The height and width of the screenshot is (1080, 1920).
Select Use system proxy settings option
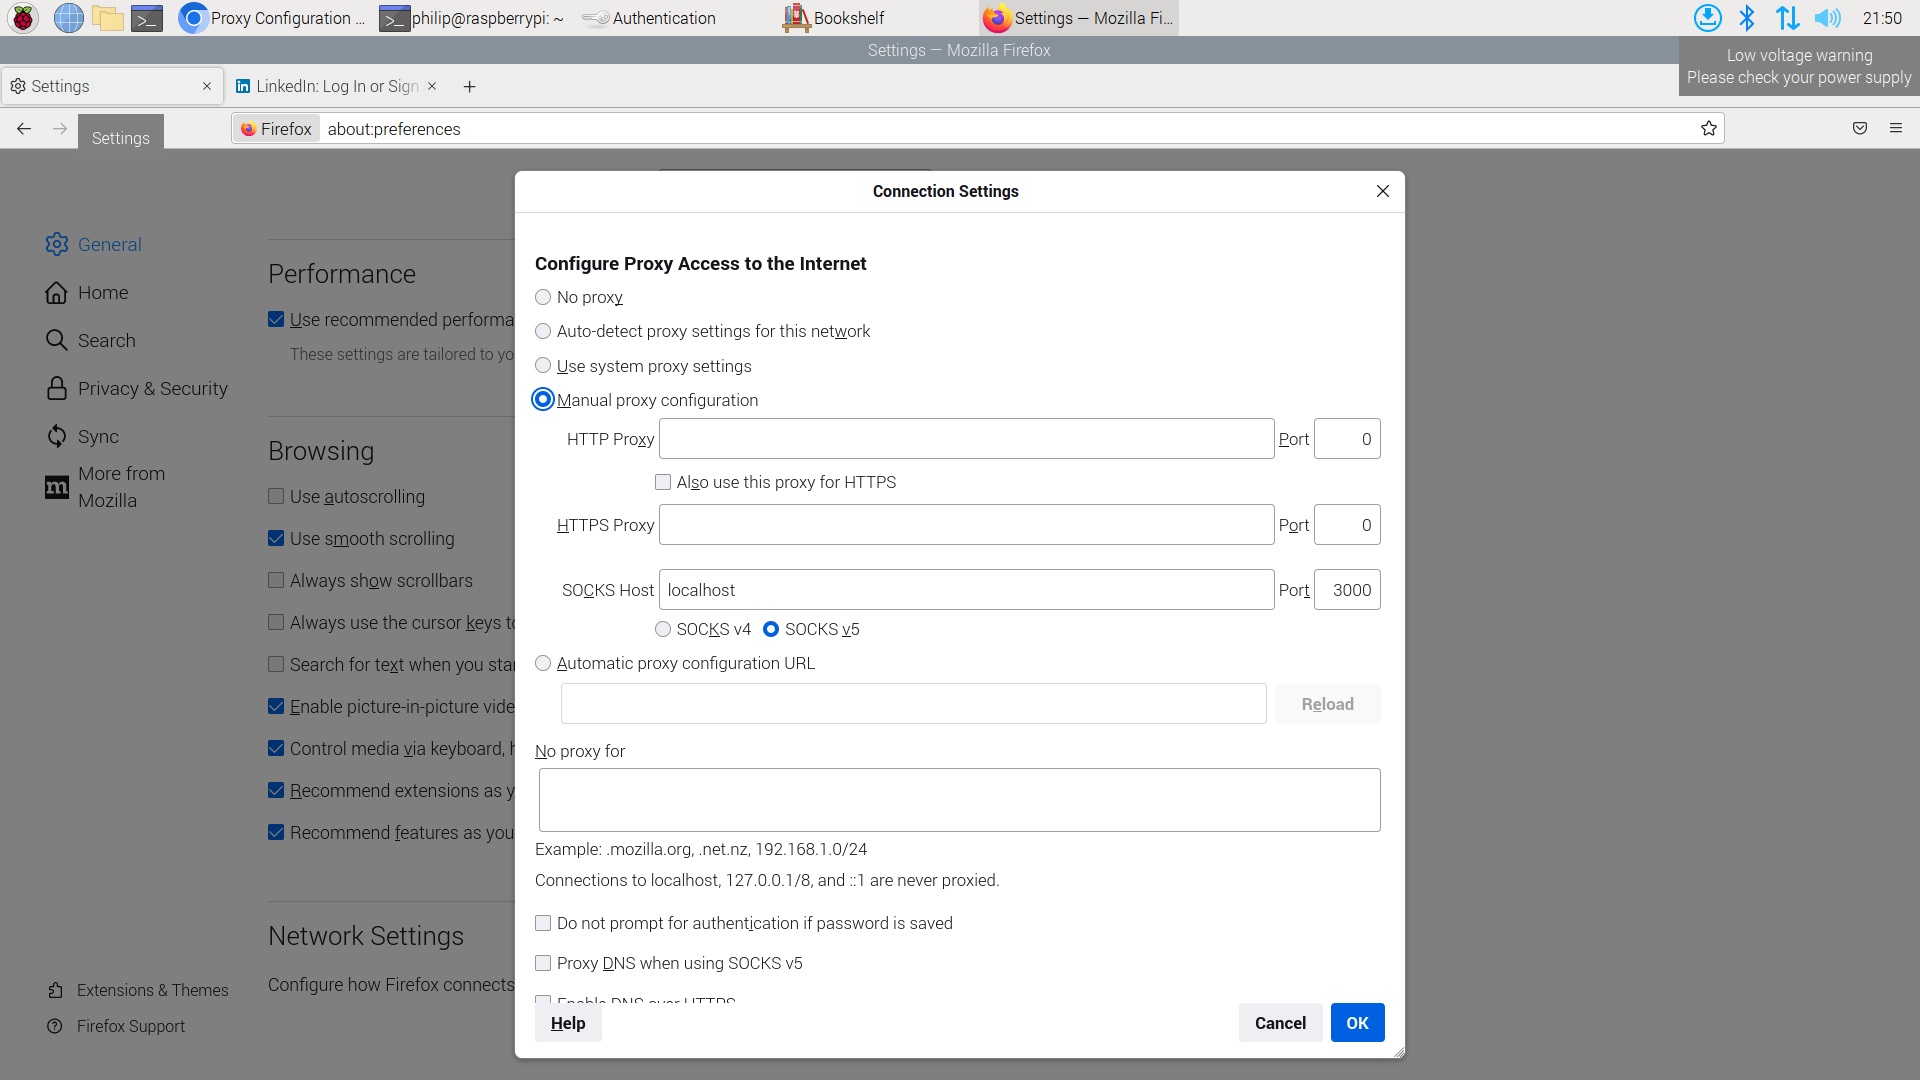coord(543,366)
